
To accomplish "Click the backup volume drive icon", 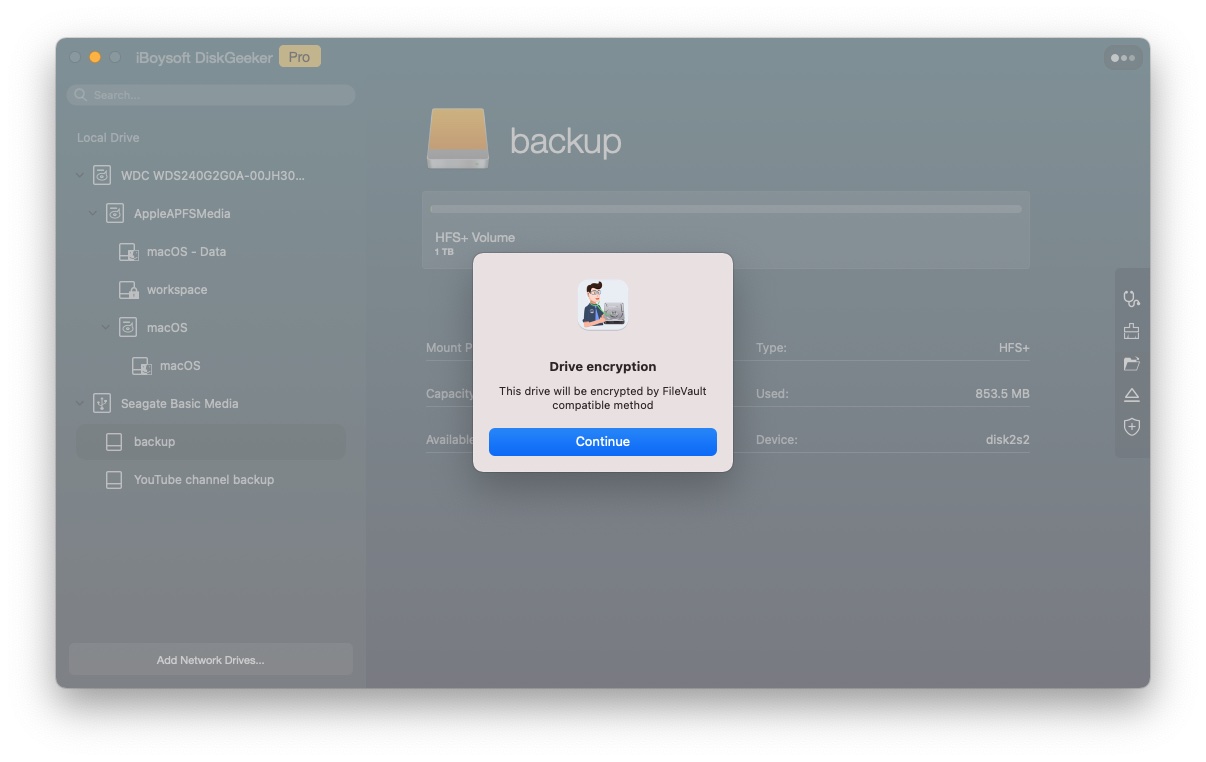I will click(x=113, y=441).
